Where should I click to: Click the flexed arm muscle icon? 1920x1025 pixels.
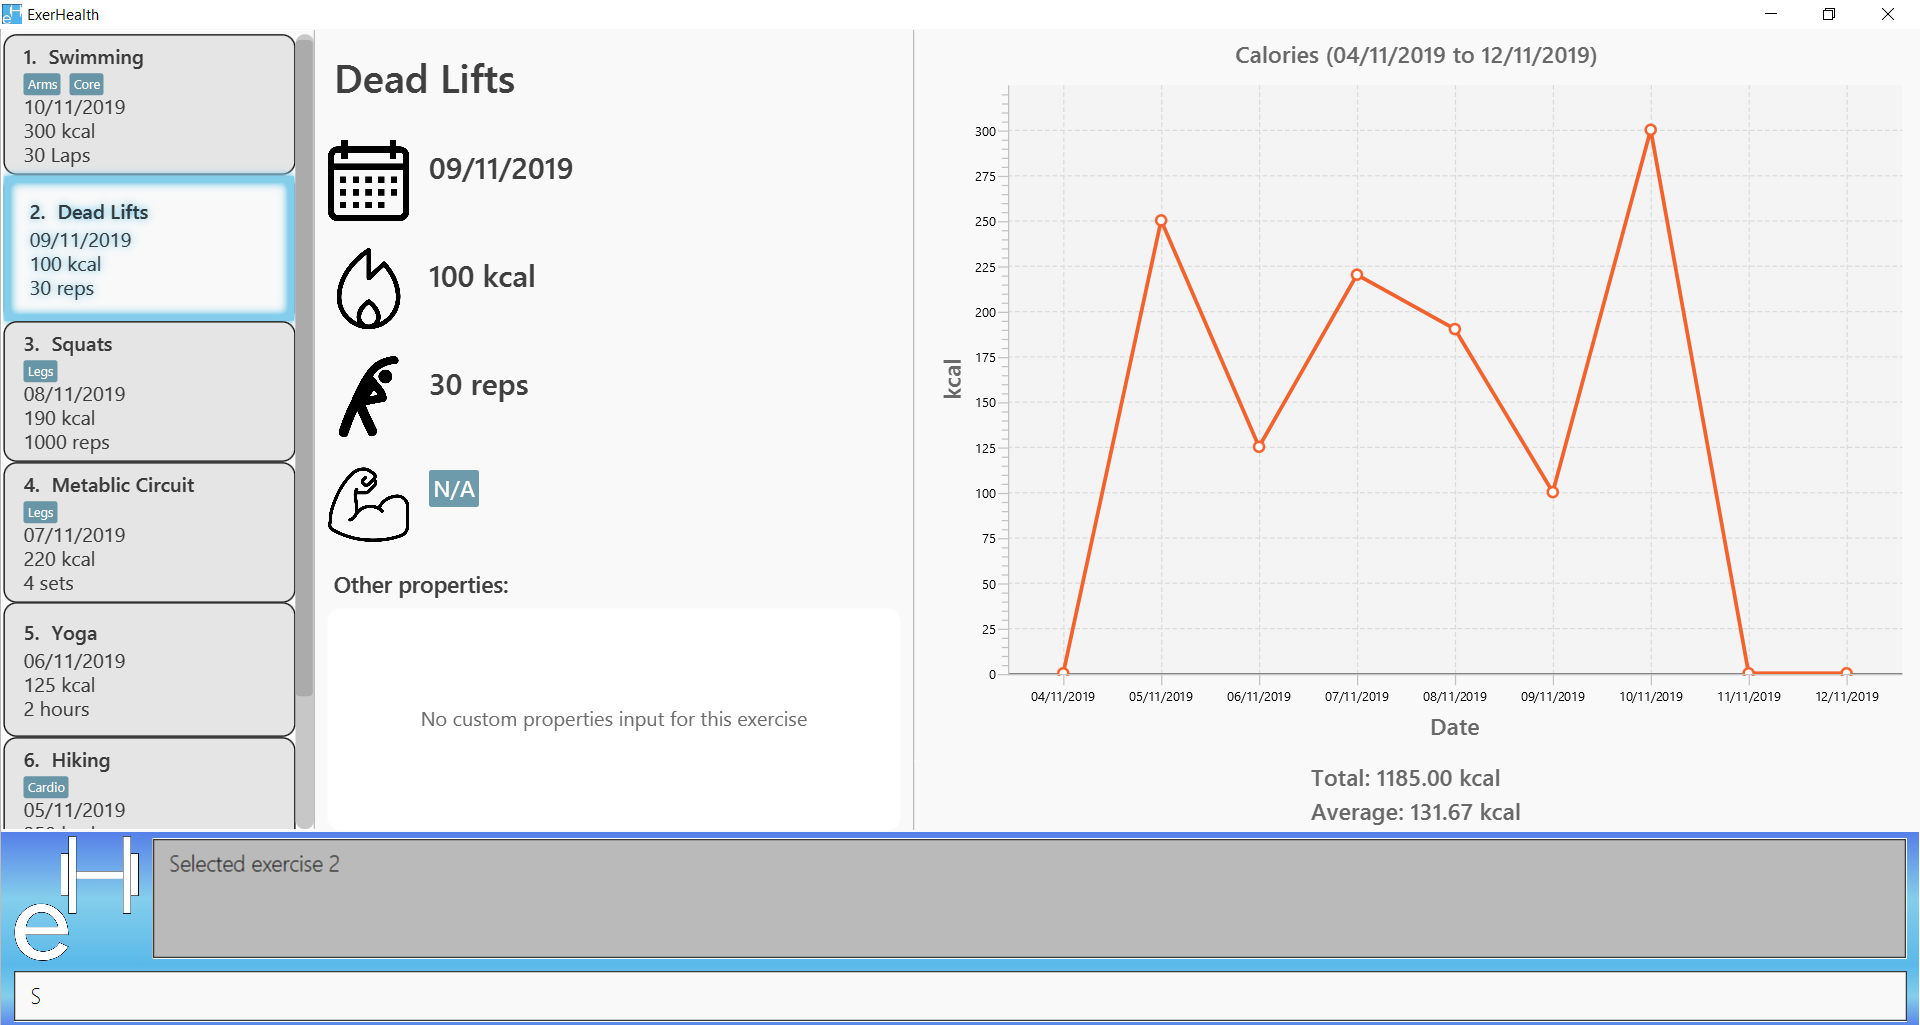368,504
